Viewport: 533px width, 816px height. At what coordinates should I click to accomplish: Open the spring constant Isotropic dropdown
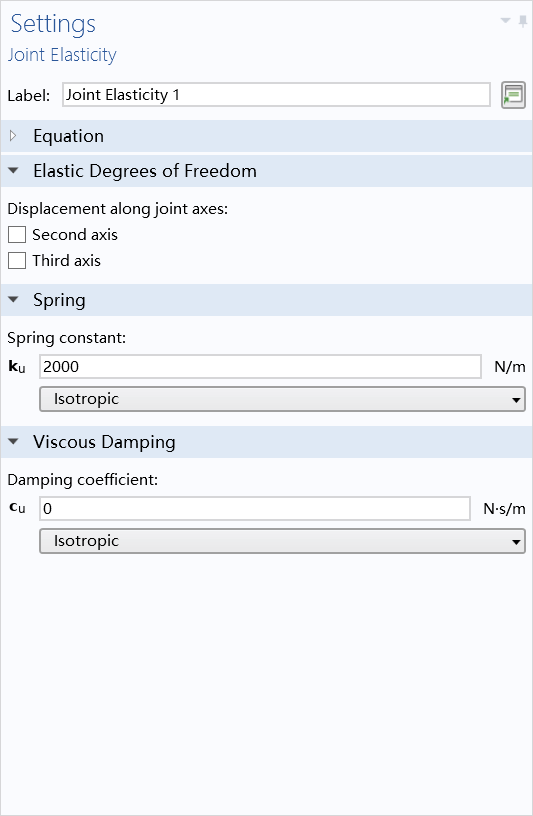(x=282, y=399)
